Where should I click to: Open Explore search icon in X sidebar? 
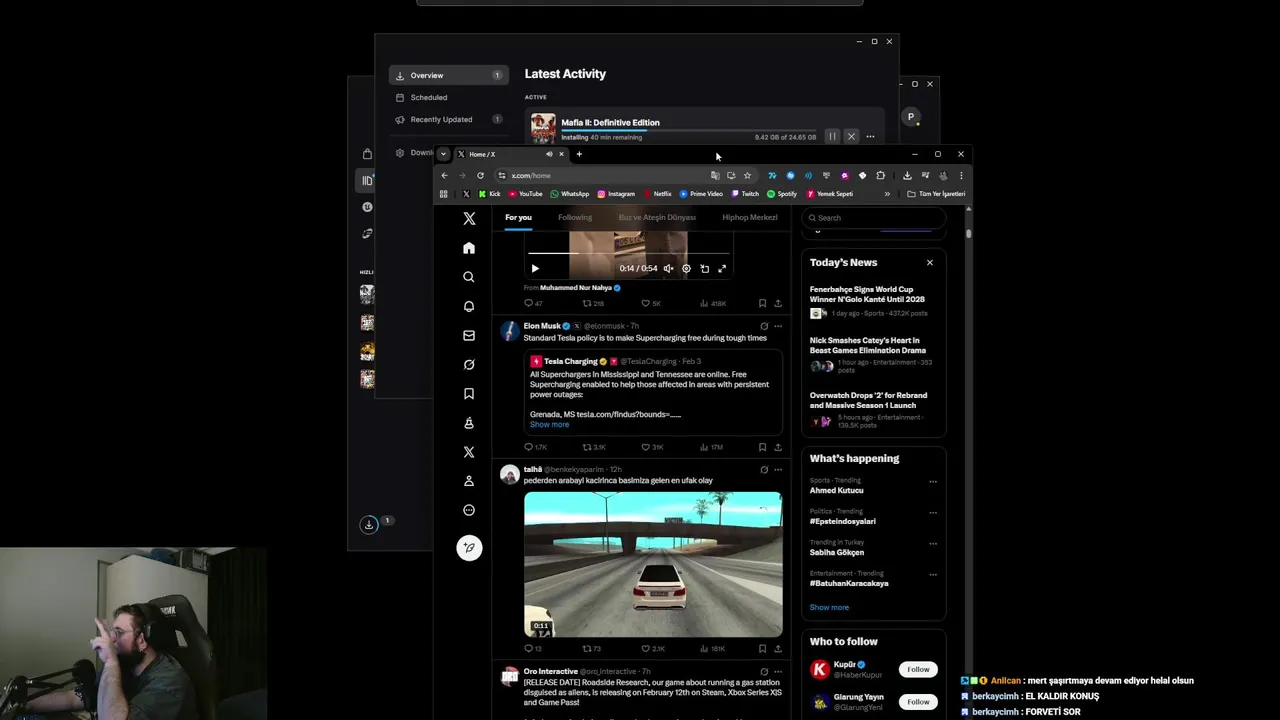tap(469, 277)
